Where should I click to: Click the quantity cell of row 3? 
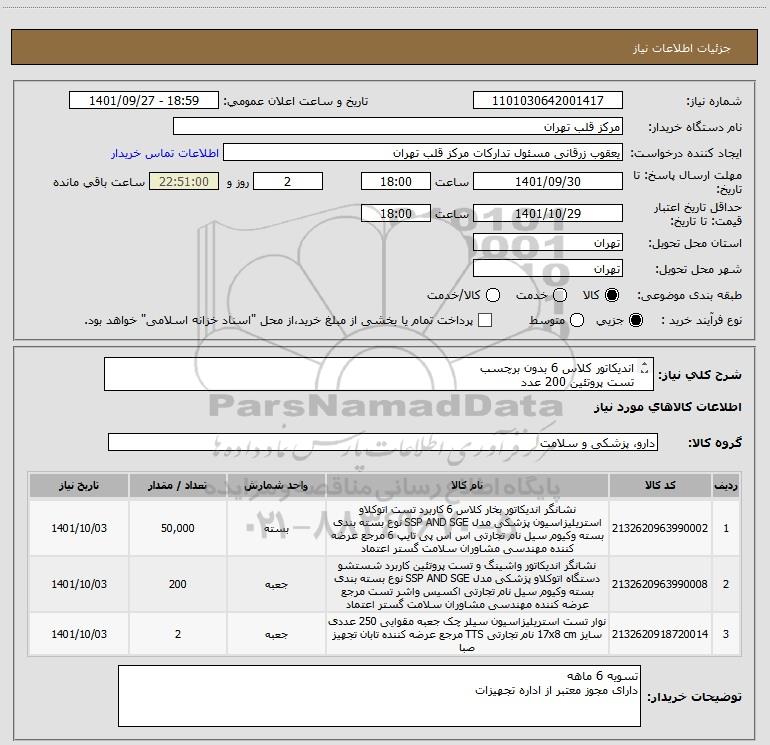[178, 634]
